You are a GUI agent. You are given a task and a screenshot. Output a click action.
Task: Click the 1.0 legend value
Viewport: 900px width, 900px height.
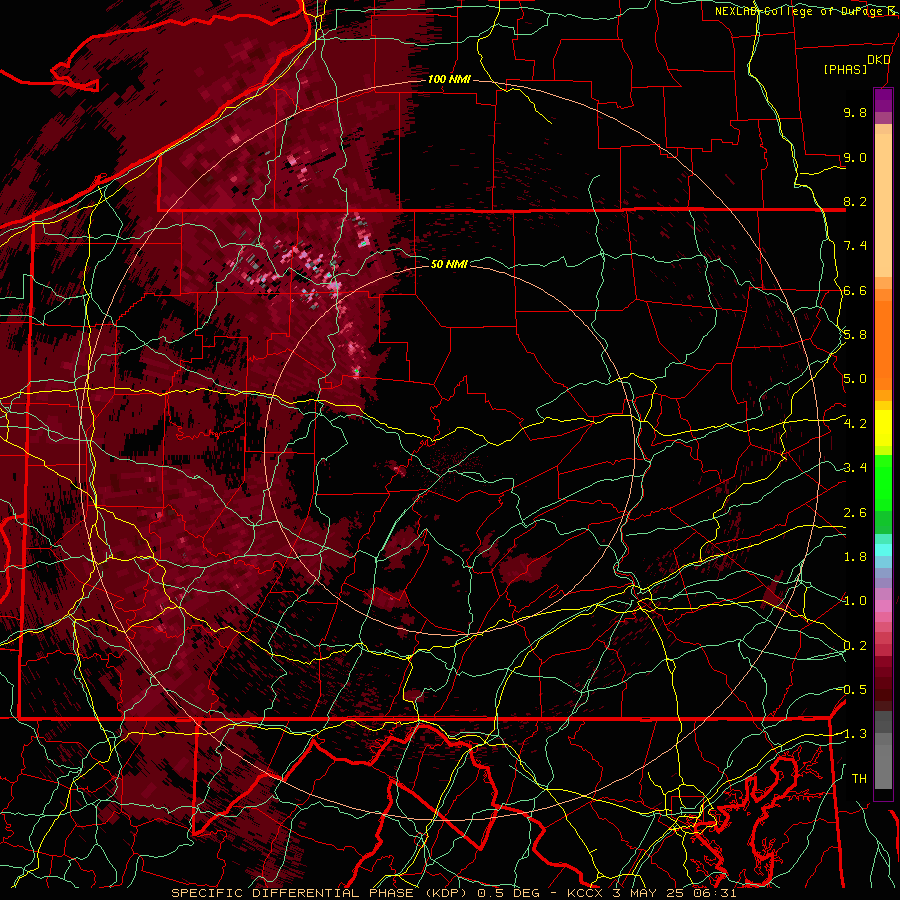point(855,601)
